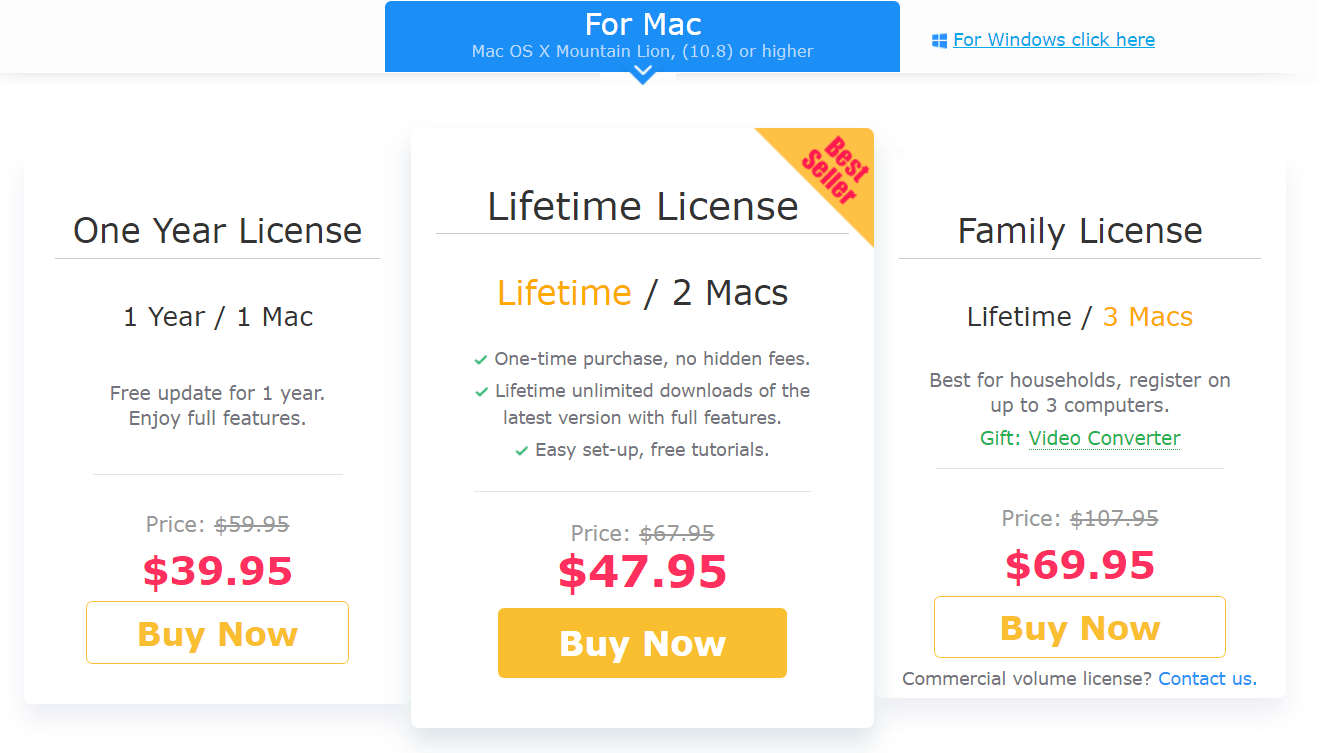Screen dimensions: 1340x753
Task: Click checkmark beside Lifetime unlimited downloads
Action: click(x=482, y=392)
